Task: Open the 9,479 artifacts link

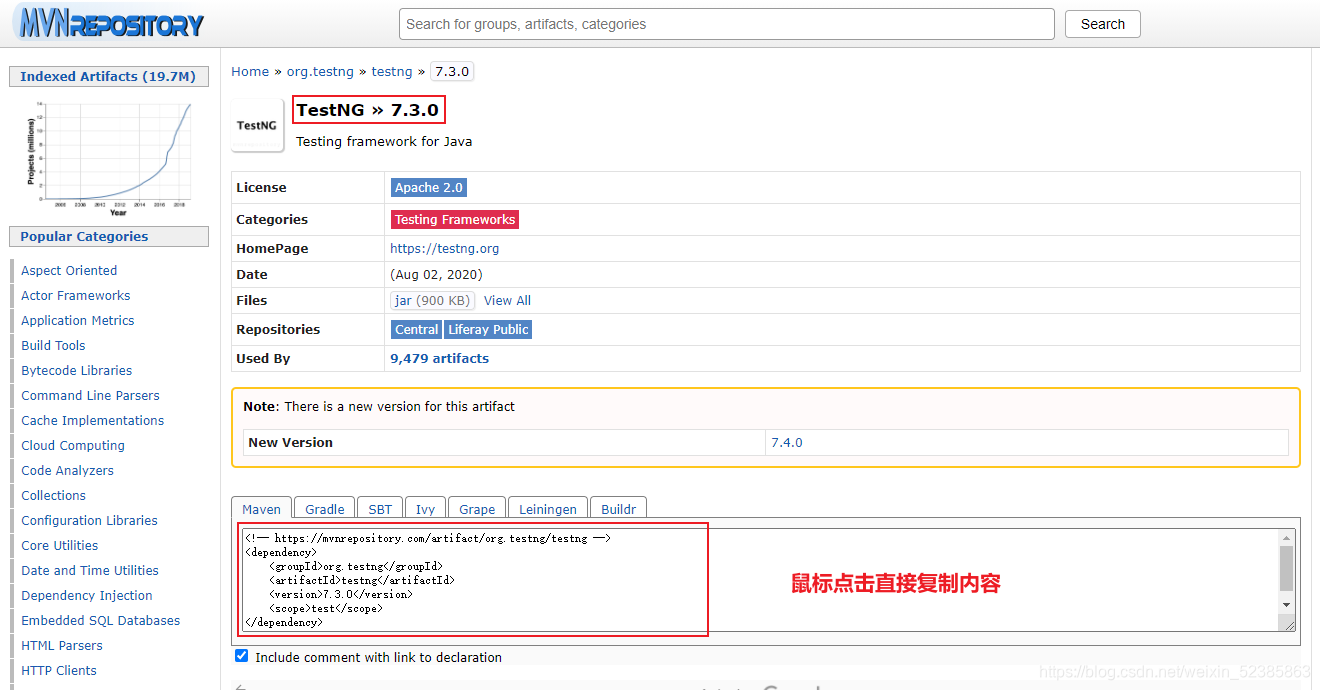Action: (x=440, y=358)
